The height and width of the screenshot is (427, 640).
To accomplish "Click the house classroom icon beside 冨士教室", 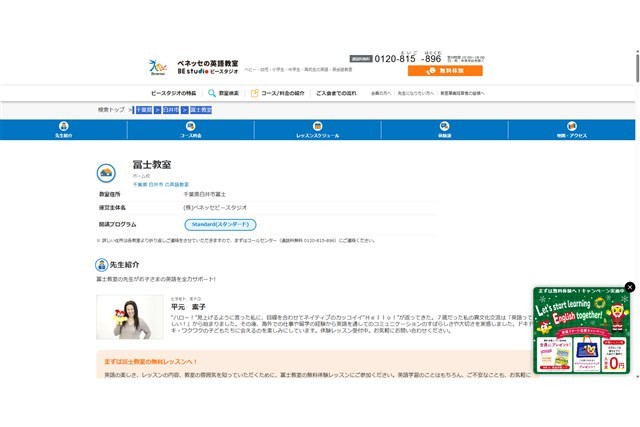I will point(106,173).
